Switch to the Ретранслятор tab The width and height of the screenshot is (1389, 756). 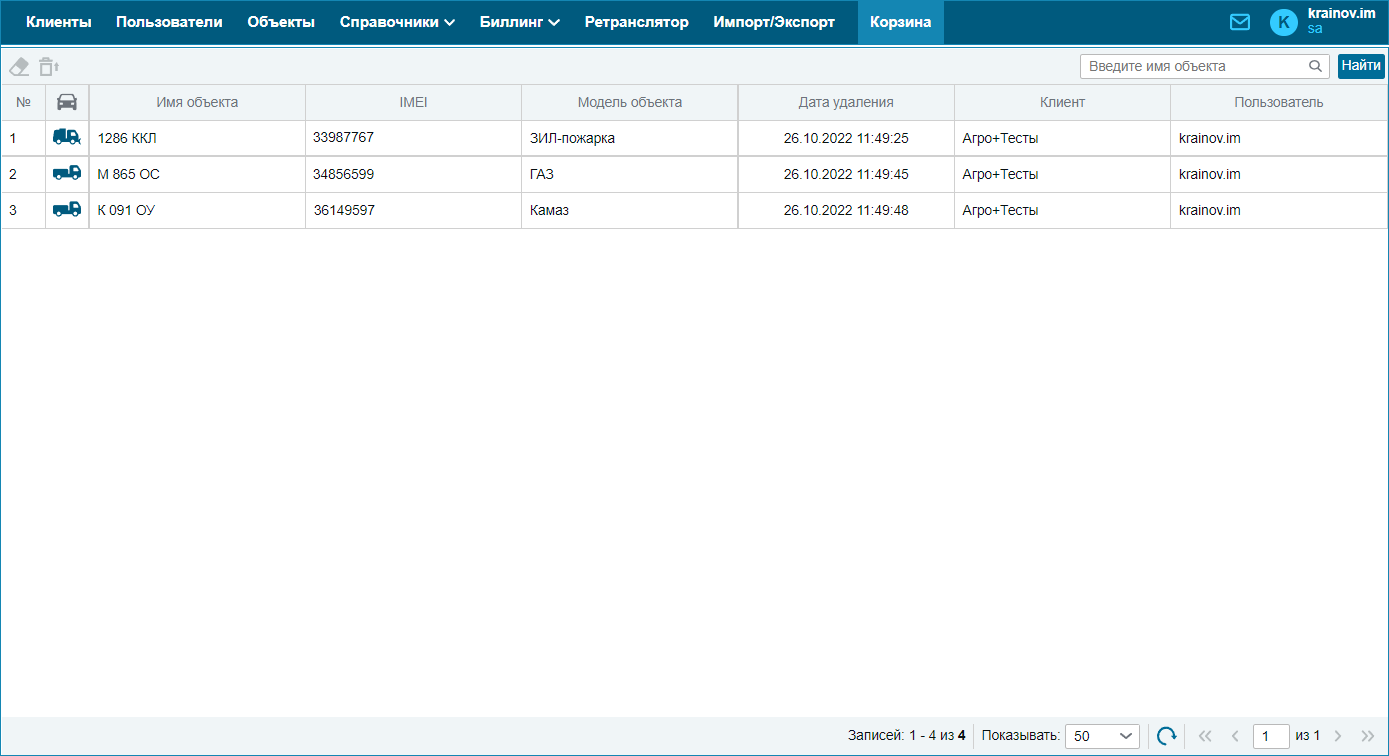pos(636,22)
